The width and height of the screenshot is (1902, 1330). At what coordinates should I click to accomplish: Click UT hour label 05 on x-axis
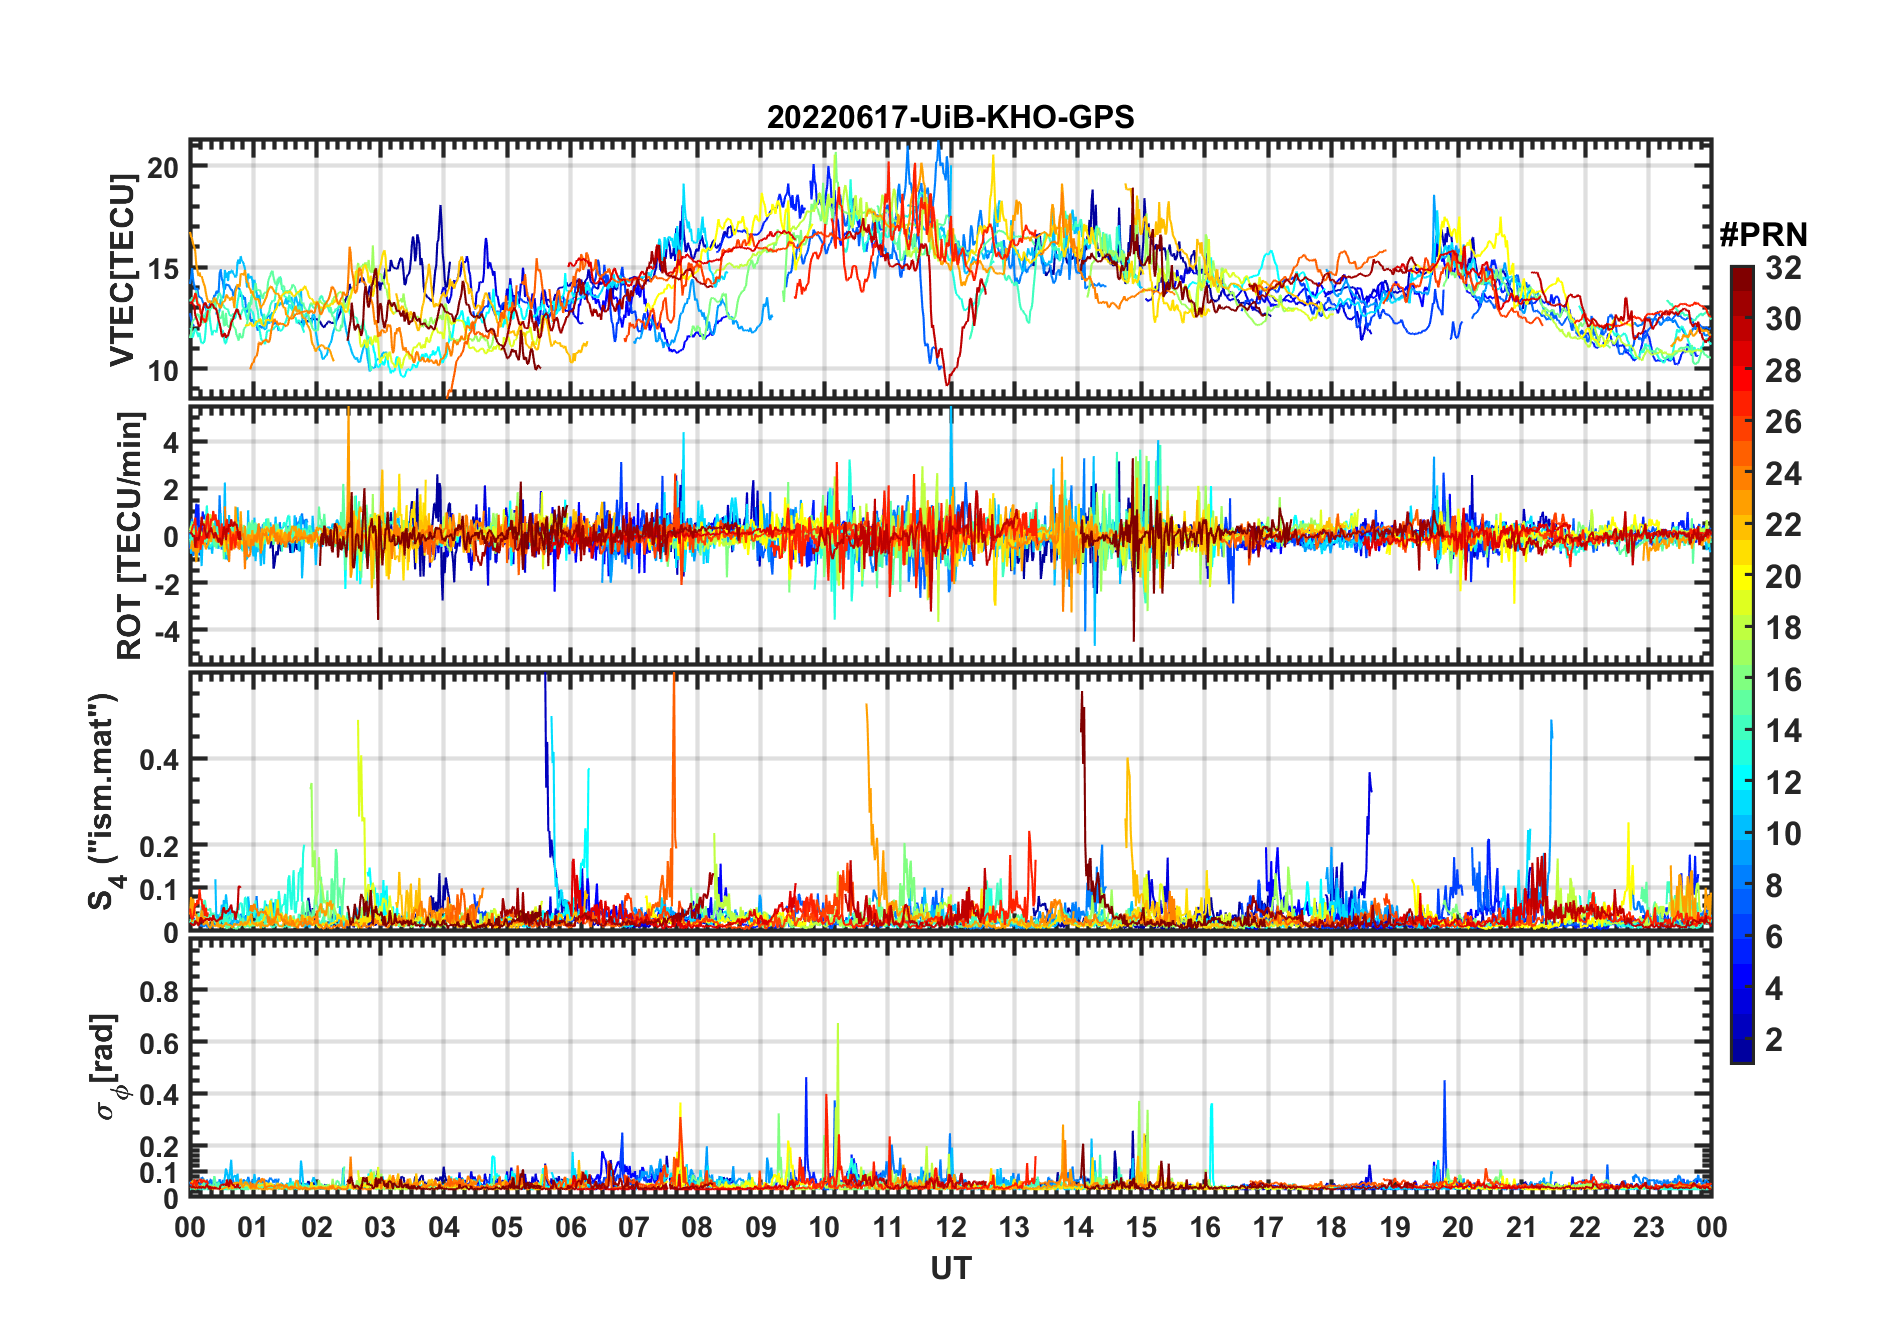coord(507,1227)
